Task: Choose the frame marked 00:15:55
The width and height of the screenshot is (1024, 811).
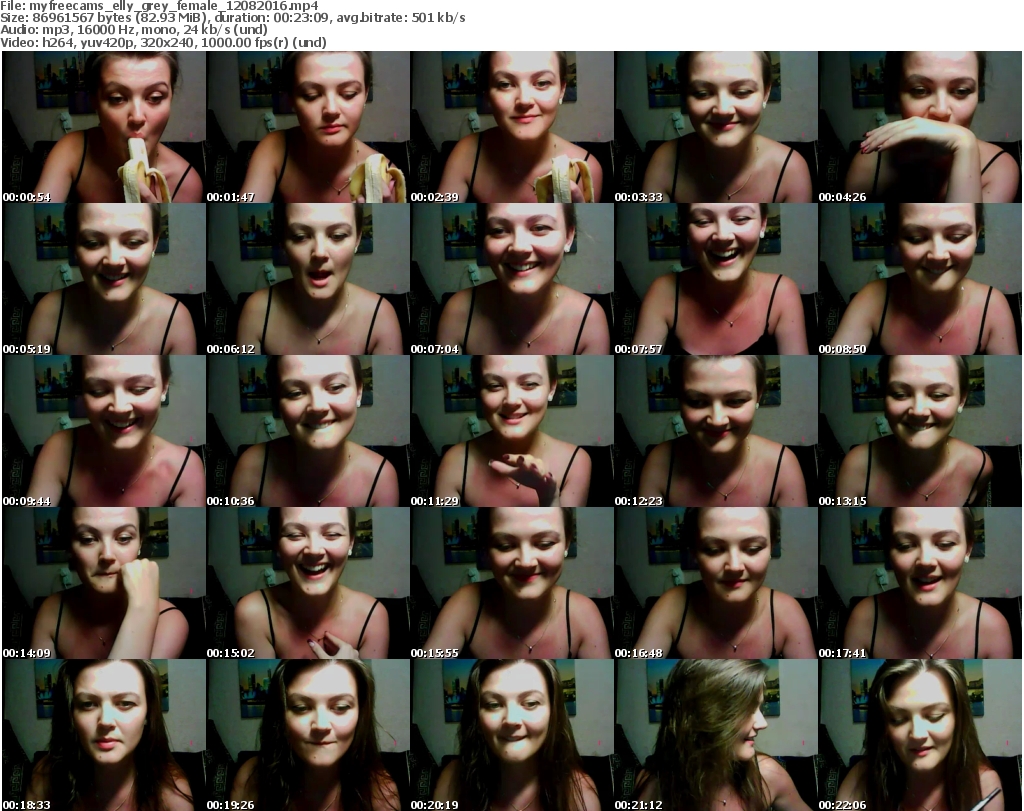Action: (x=512, y=583)
